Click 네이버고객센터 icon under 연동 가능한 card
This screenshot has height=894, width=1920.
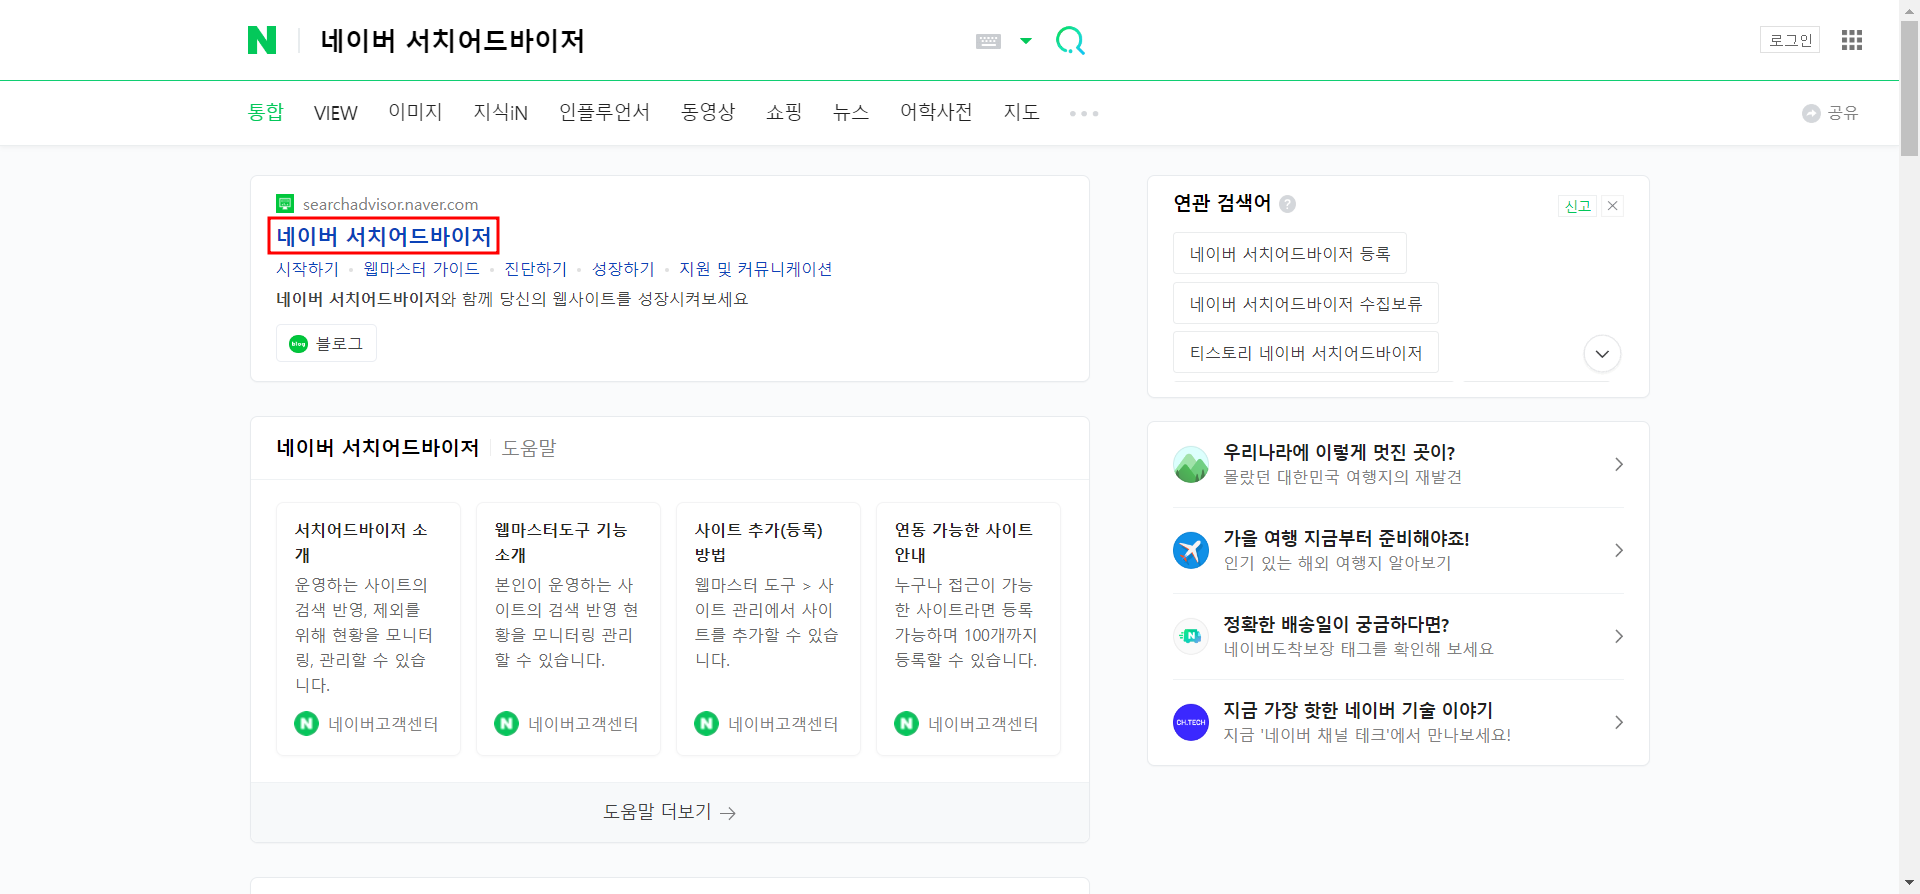[x=907, y=723]
